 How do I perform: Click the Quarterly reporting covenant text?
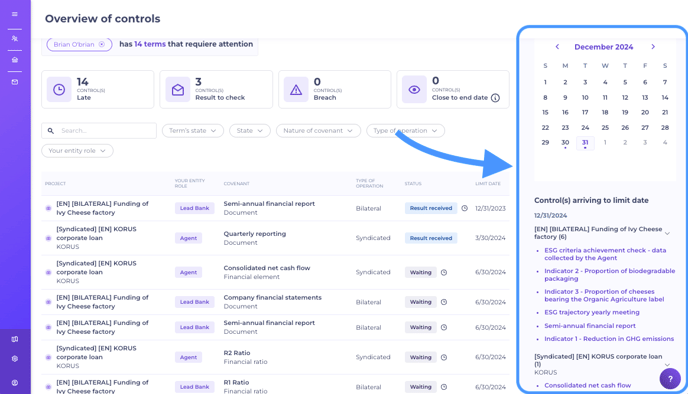tap(254, 234)
